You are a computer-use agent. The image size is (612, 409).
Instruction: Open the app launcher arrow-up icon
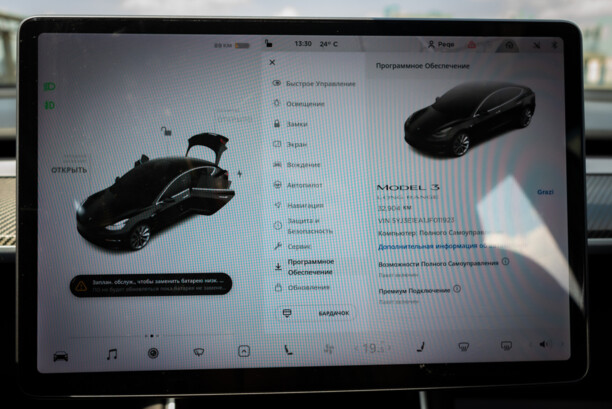[244, 351]
